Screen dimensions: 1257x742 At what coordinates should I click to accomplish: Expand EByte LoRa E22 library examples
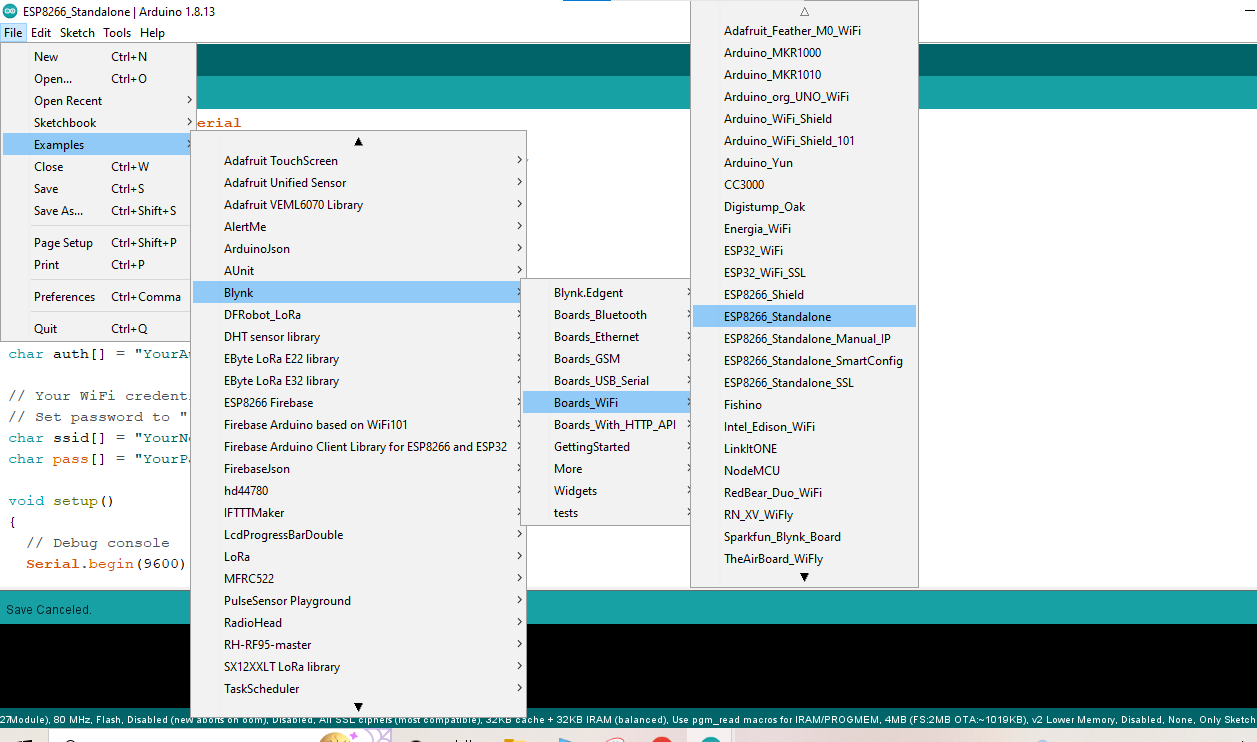click(x=358, y=359)
